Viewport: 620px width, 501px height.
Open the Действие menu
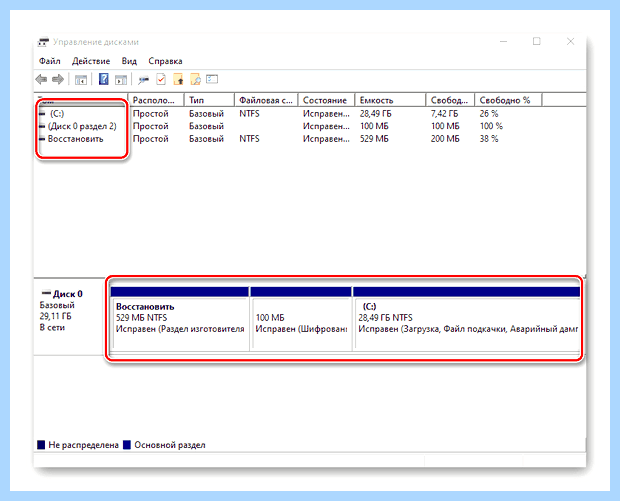point(91,61)
